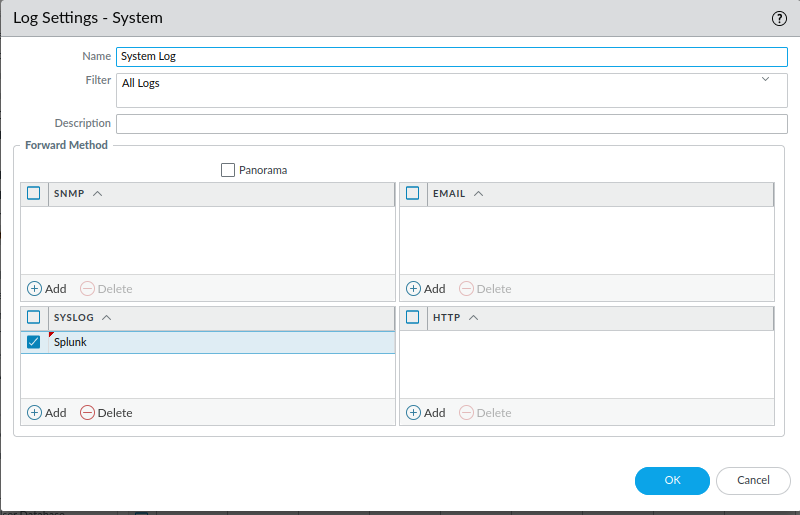
Task: Tick the SNMP header select-all checkbox
Action: coord(34,193)
